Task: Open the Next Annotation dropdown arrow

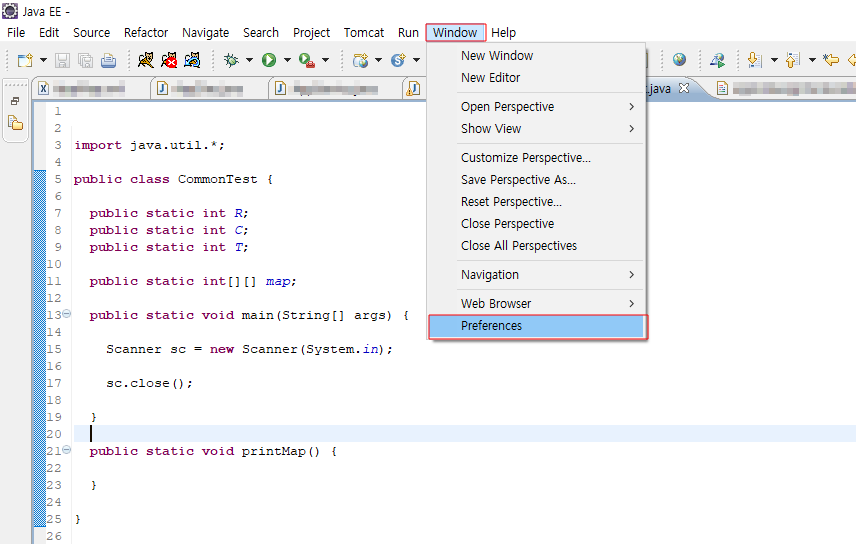Action: (x=774, y=60)
